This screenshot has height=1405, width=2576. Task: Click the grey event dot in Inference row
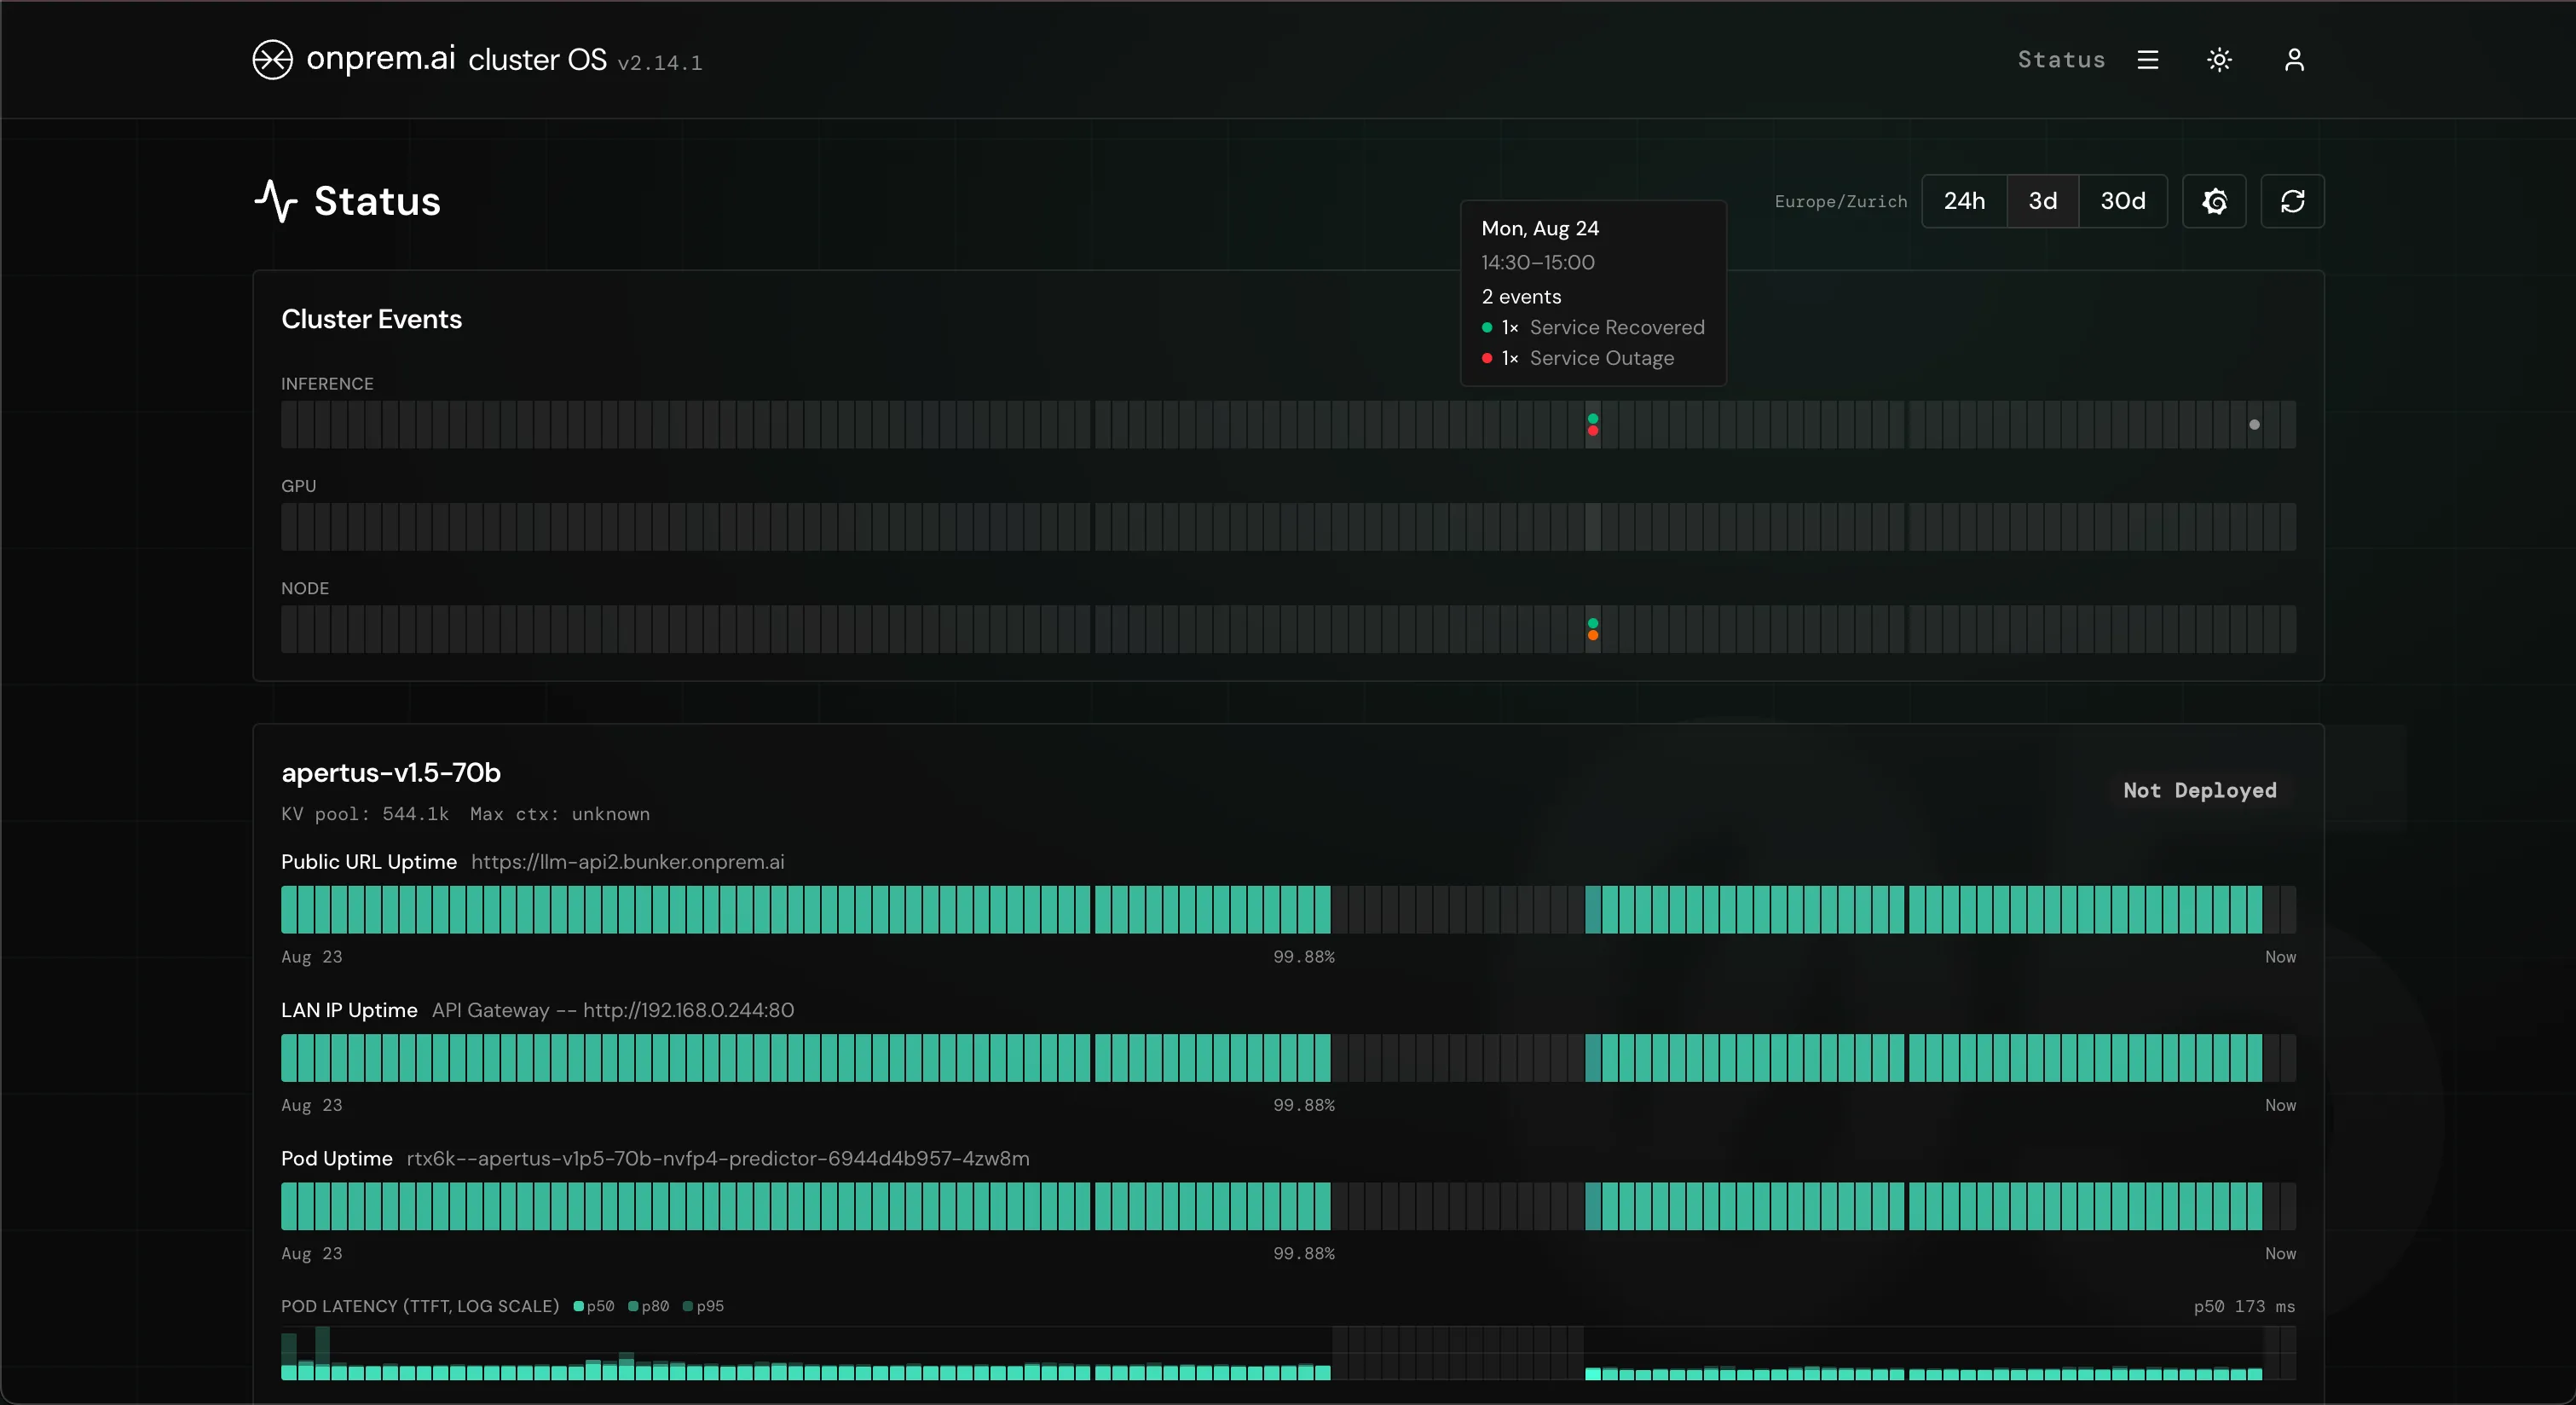coord(2254,425)
